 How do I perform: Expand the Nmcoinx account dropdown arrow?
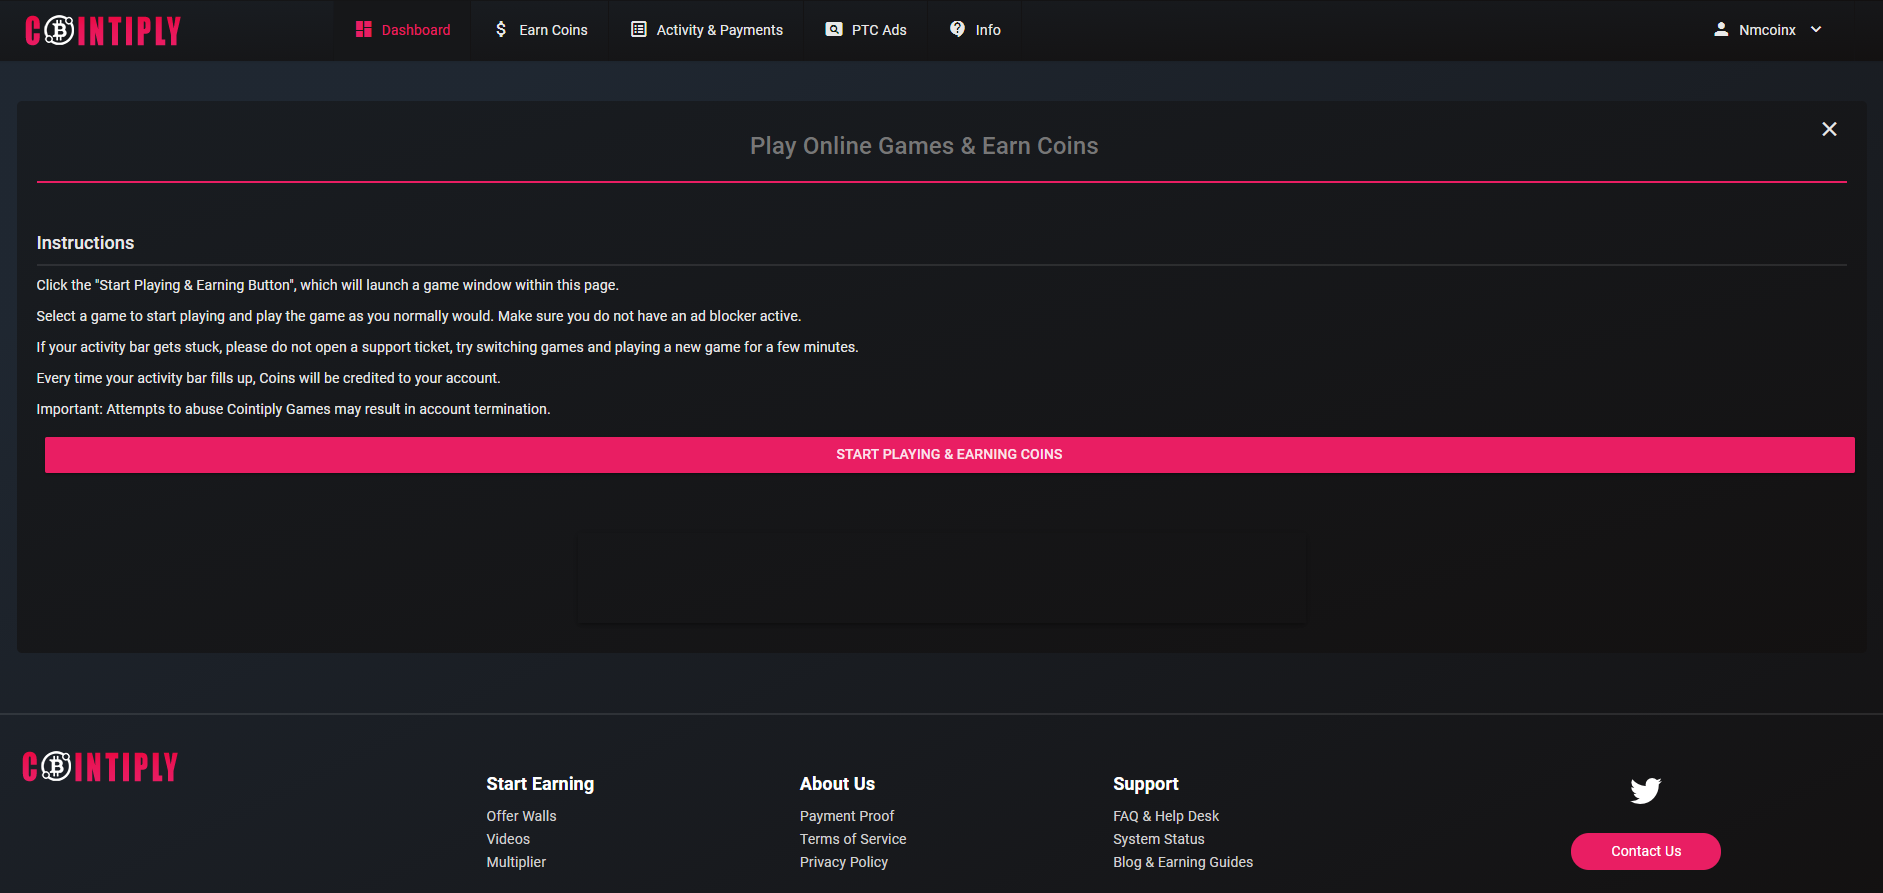tap(1816, 30)
